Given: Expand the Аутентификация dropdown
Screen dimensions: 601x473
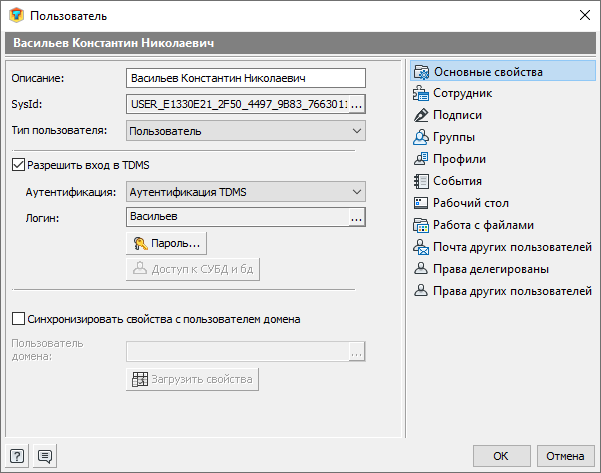Looking at the screenshot, I should [x=246, y=192].
